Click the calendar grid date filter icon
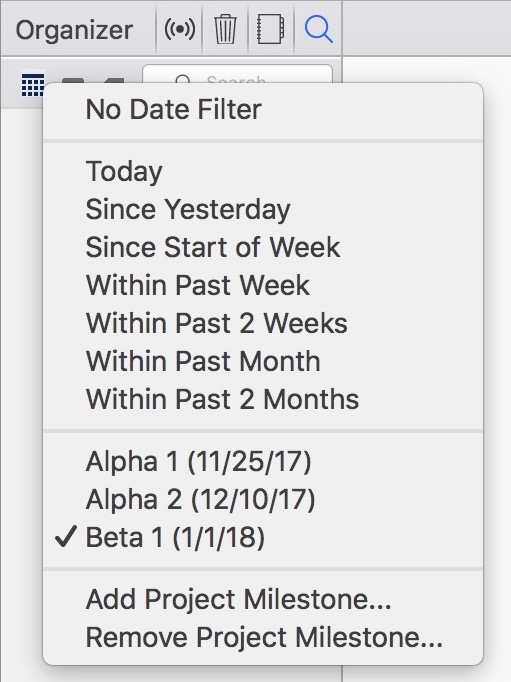 pos(33,85)
